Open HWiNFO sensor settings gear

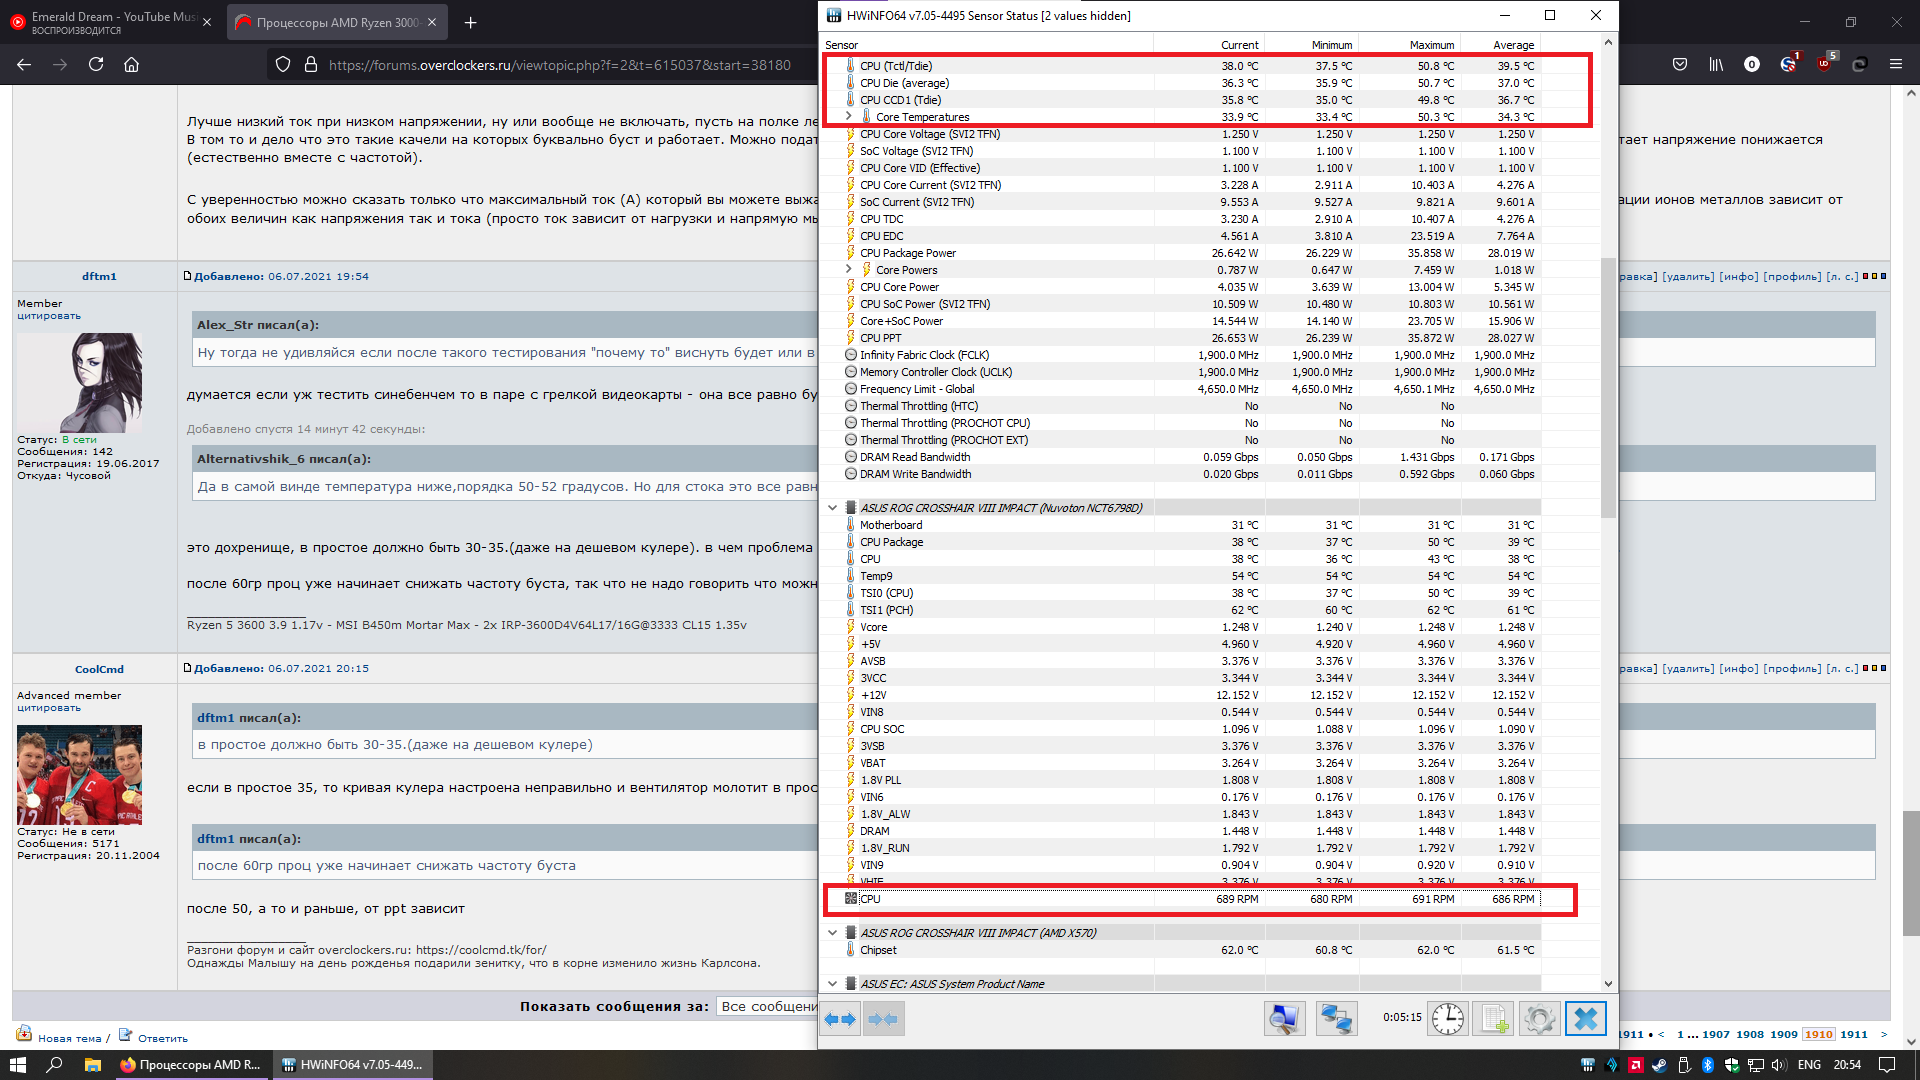(x=1539, y=1019)
